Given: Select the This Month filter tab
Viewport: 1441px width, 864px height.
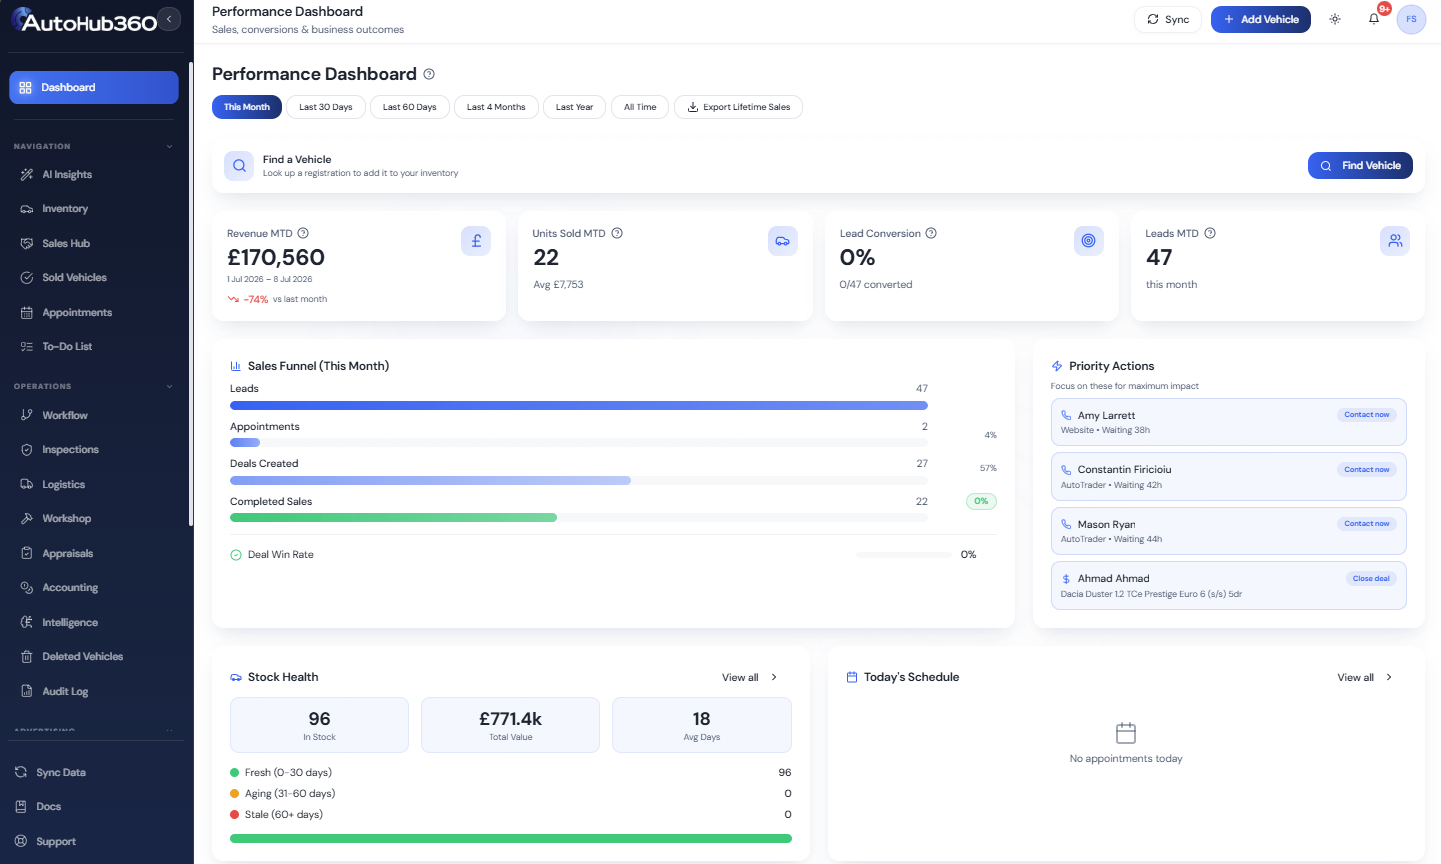Looking at the screenshot, I should tap(247, 107).
